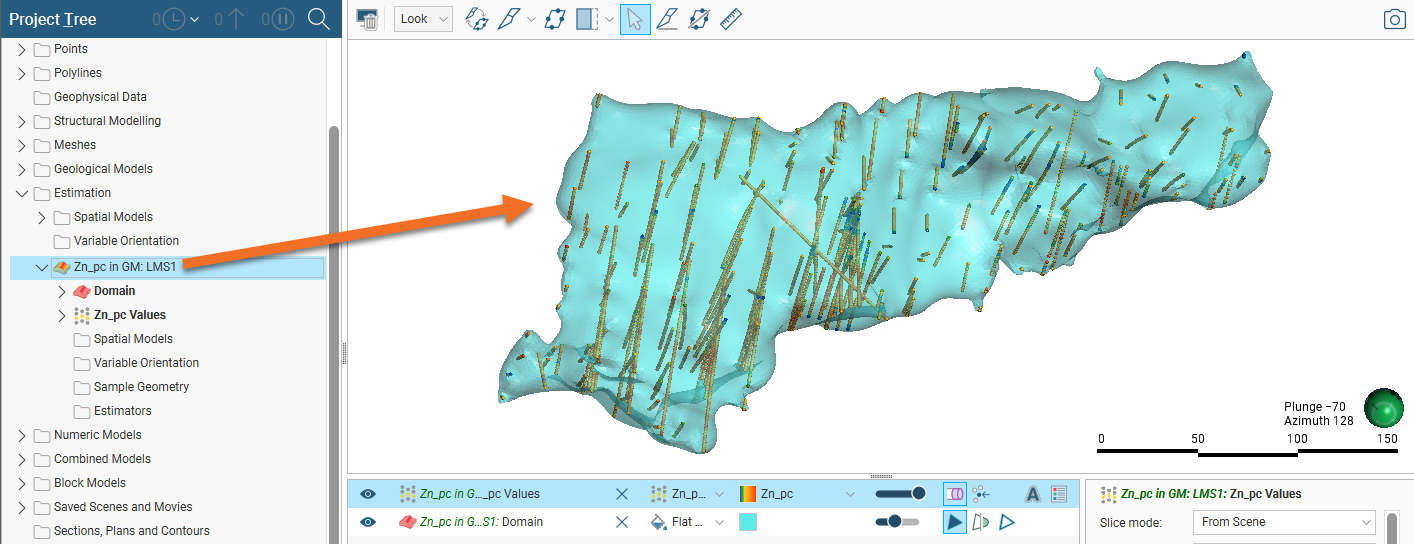Open the Look dropdown
This screenshot has height=544, width=1414.
point(423,19)
